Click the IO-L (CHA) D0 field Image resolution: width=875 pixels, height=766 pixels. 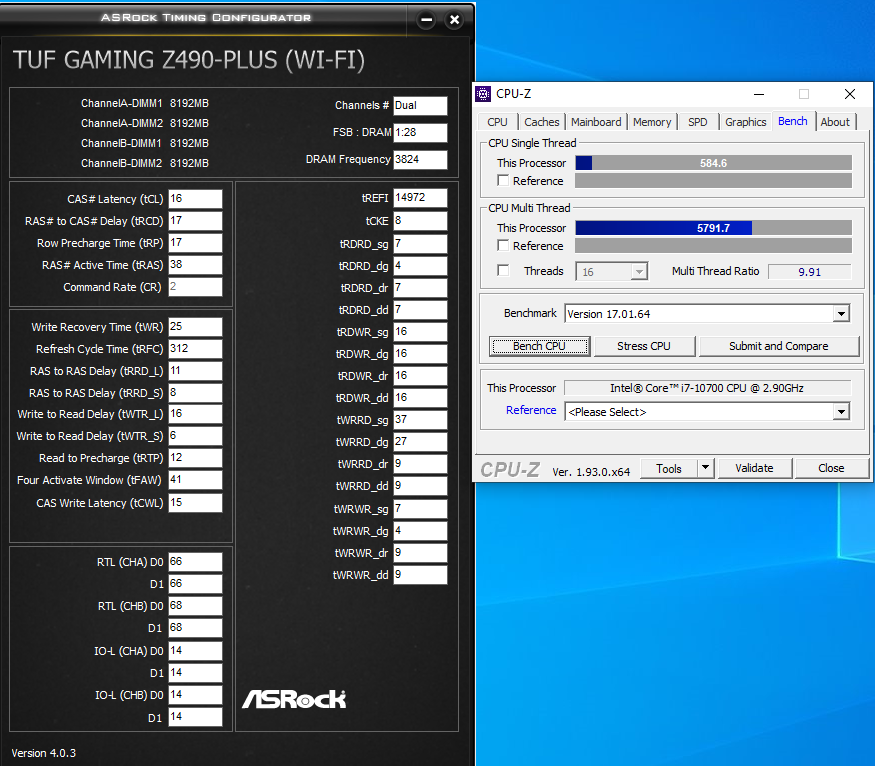point(195,651)
